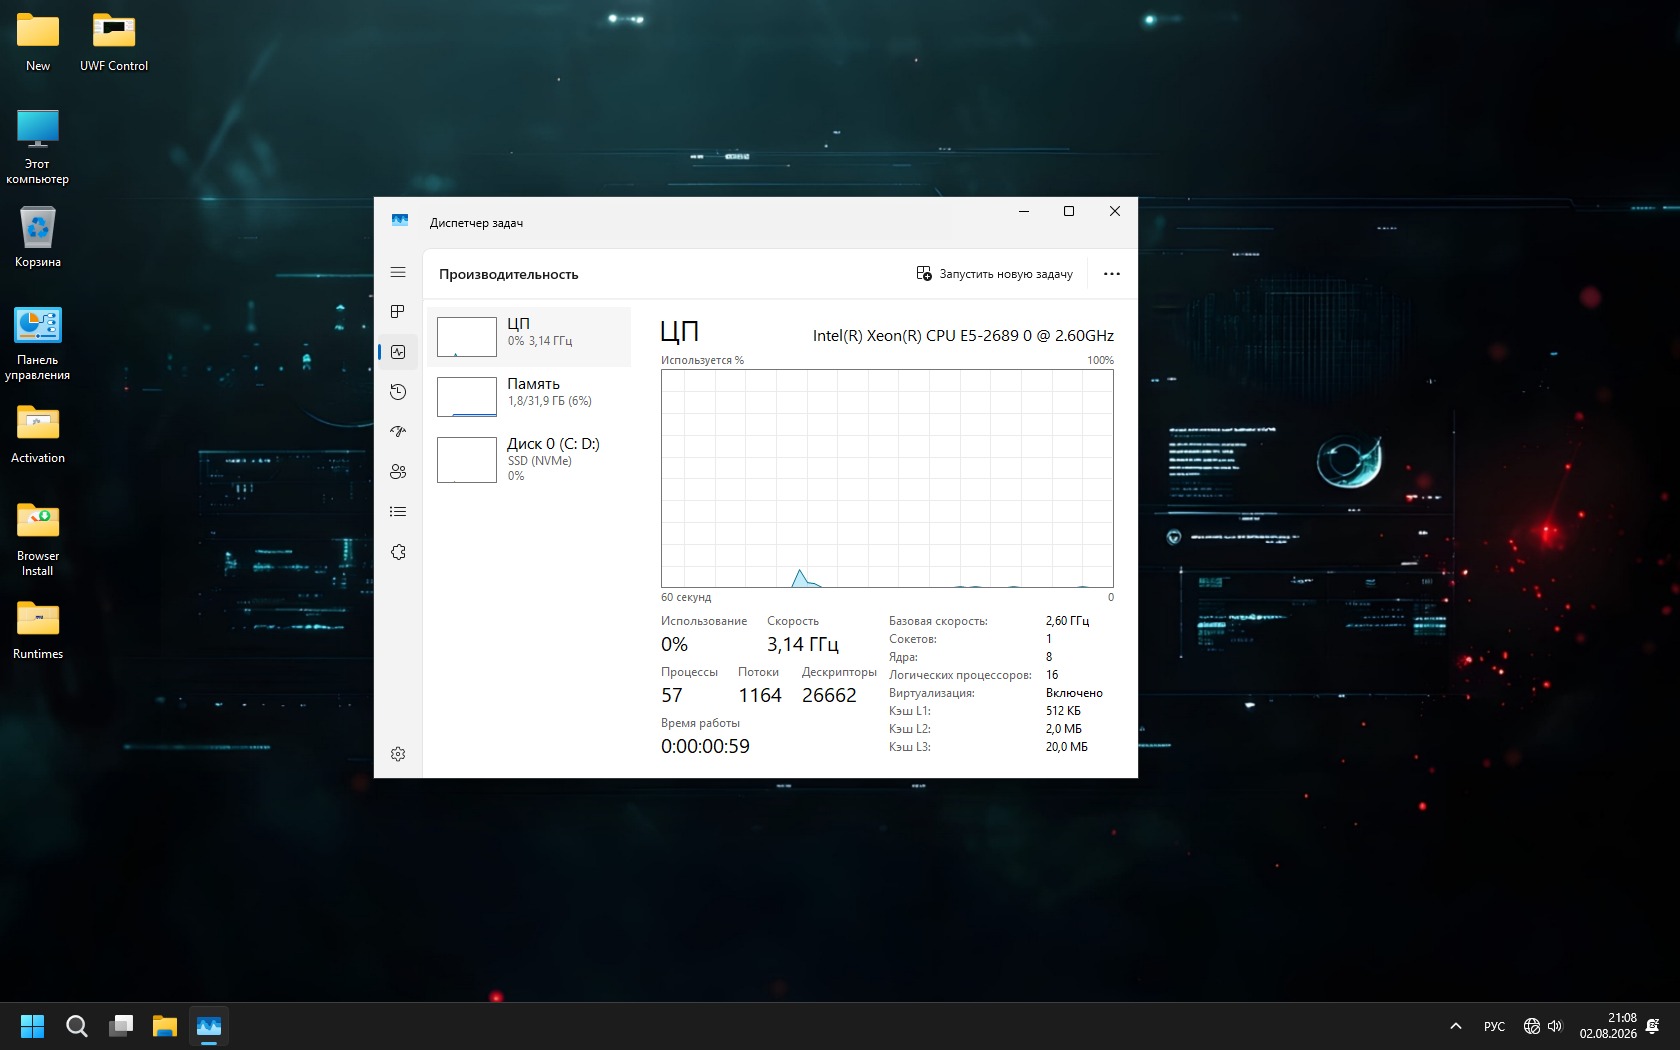Click the Task Manager title bar icon
The width and height of the screenshot is (1680, 1050).
tap(400, 221)
